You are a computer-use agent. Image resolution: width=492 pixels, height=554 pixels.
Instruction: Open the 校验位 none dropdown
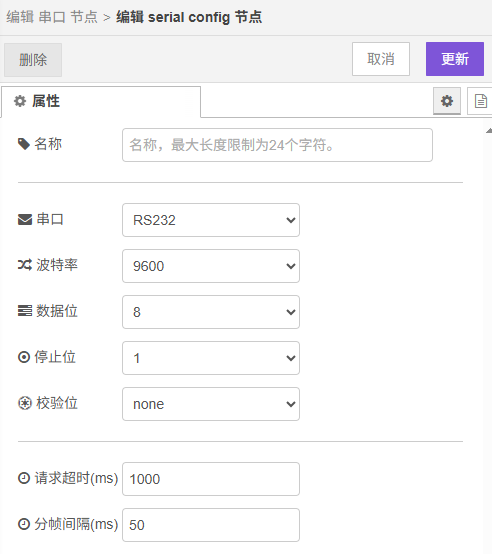coord(211,404)
